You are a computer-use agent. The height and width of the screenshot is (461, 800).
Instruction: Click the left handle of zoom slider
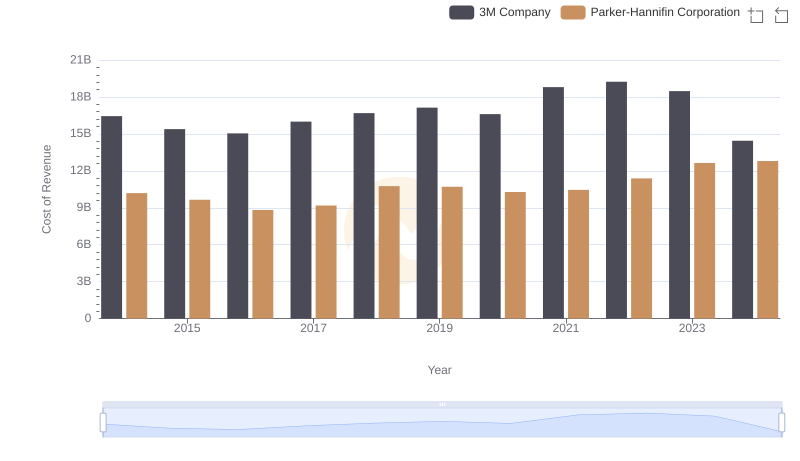[103, 423]
